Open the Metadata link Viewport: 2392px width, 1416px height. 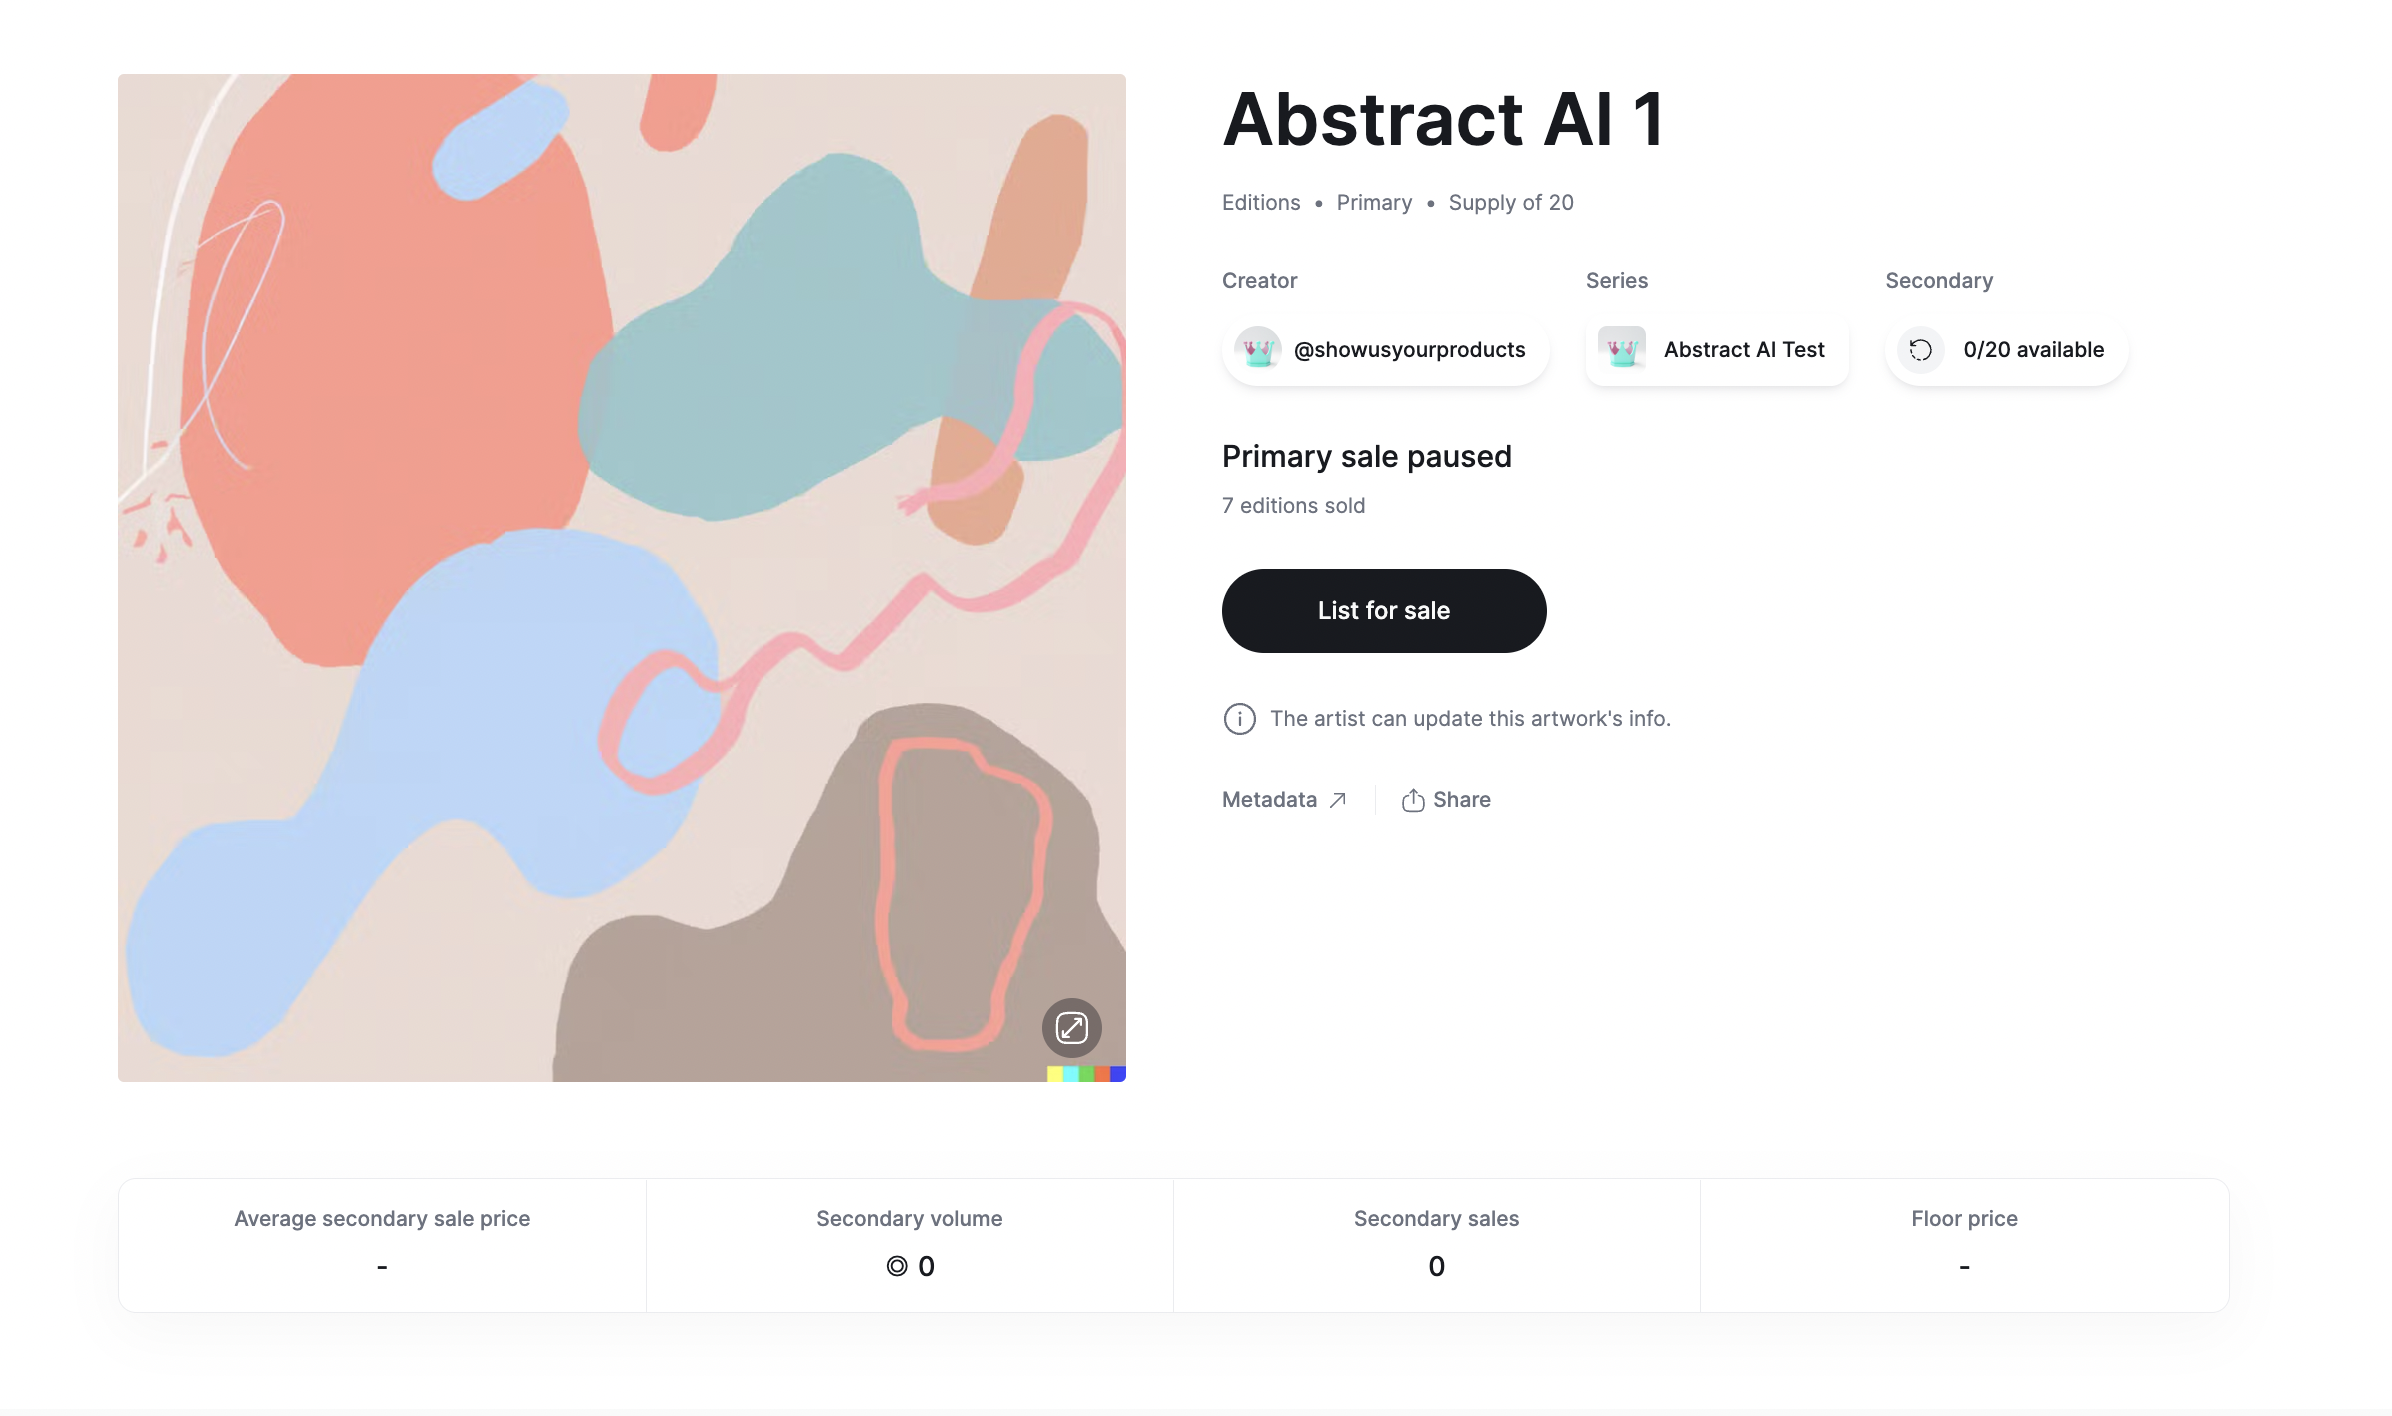click(1285, 800)
